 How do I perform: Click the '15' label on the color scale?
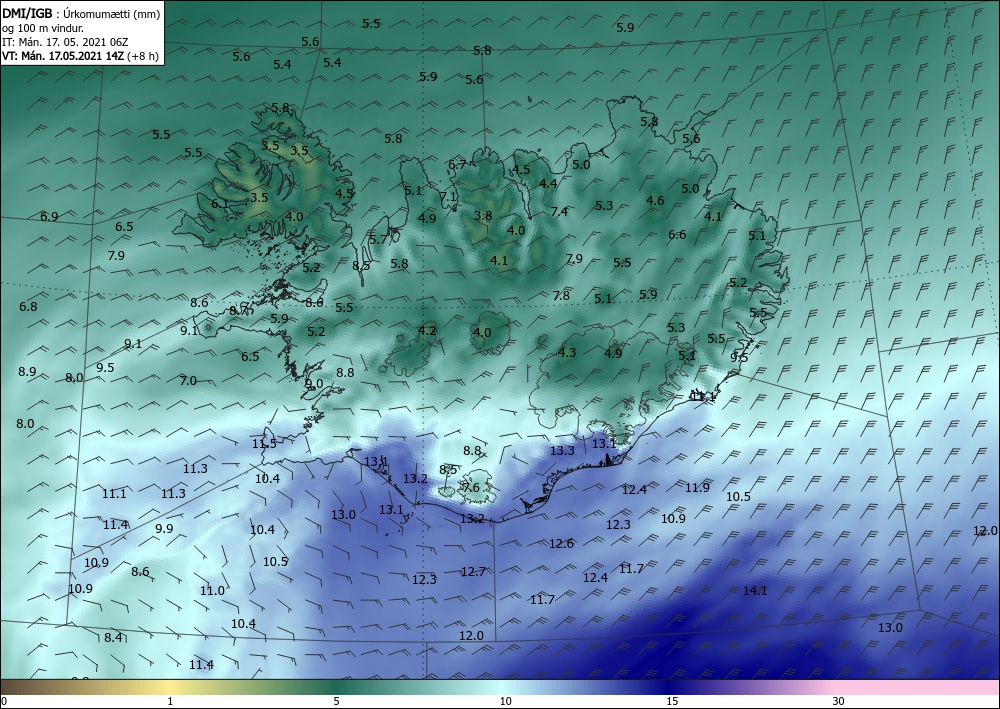click(672, 702)
